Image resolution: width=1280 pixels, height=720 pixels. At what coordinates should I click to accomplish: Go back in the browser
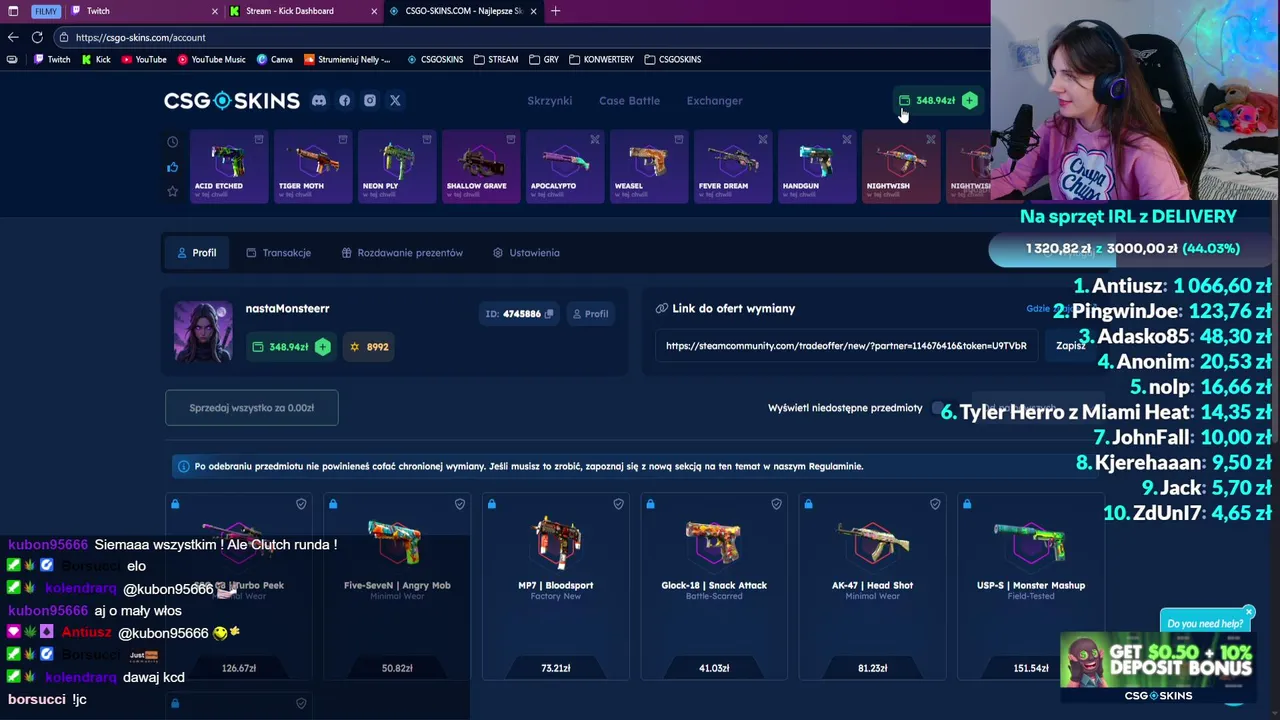click(x=13, y=37)
